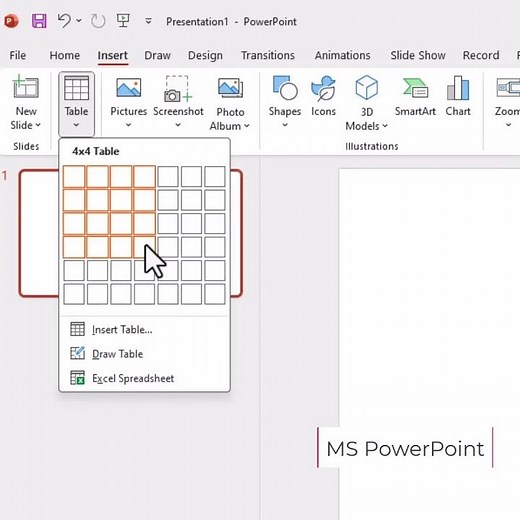
Task: Click the Screenshot icon
Action: tap(178, 88)
